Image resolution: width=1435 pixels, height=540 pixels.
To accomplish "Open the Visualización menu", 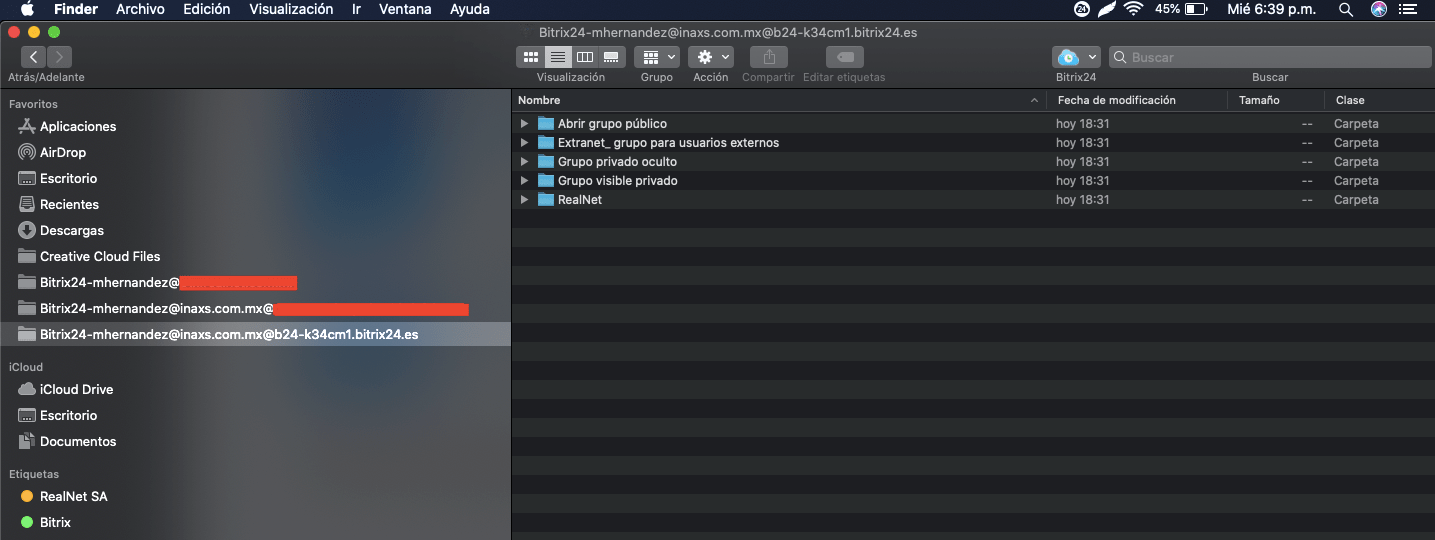I will click(291, 9).
